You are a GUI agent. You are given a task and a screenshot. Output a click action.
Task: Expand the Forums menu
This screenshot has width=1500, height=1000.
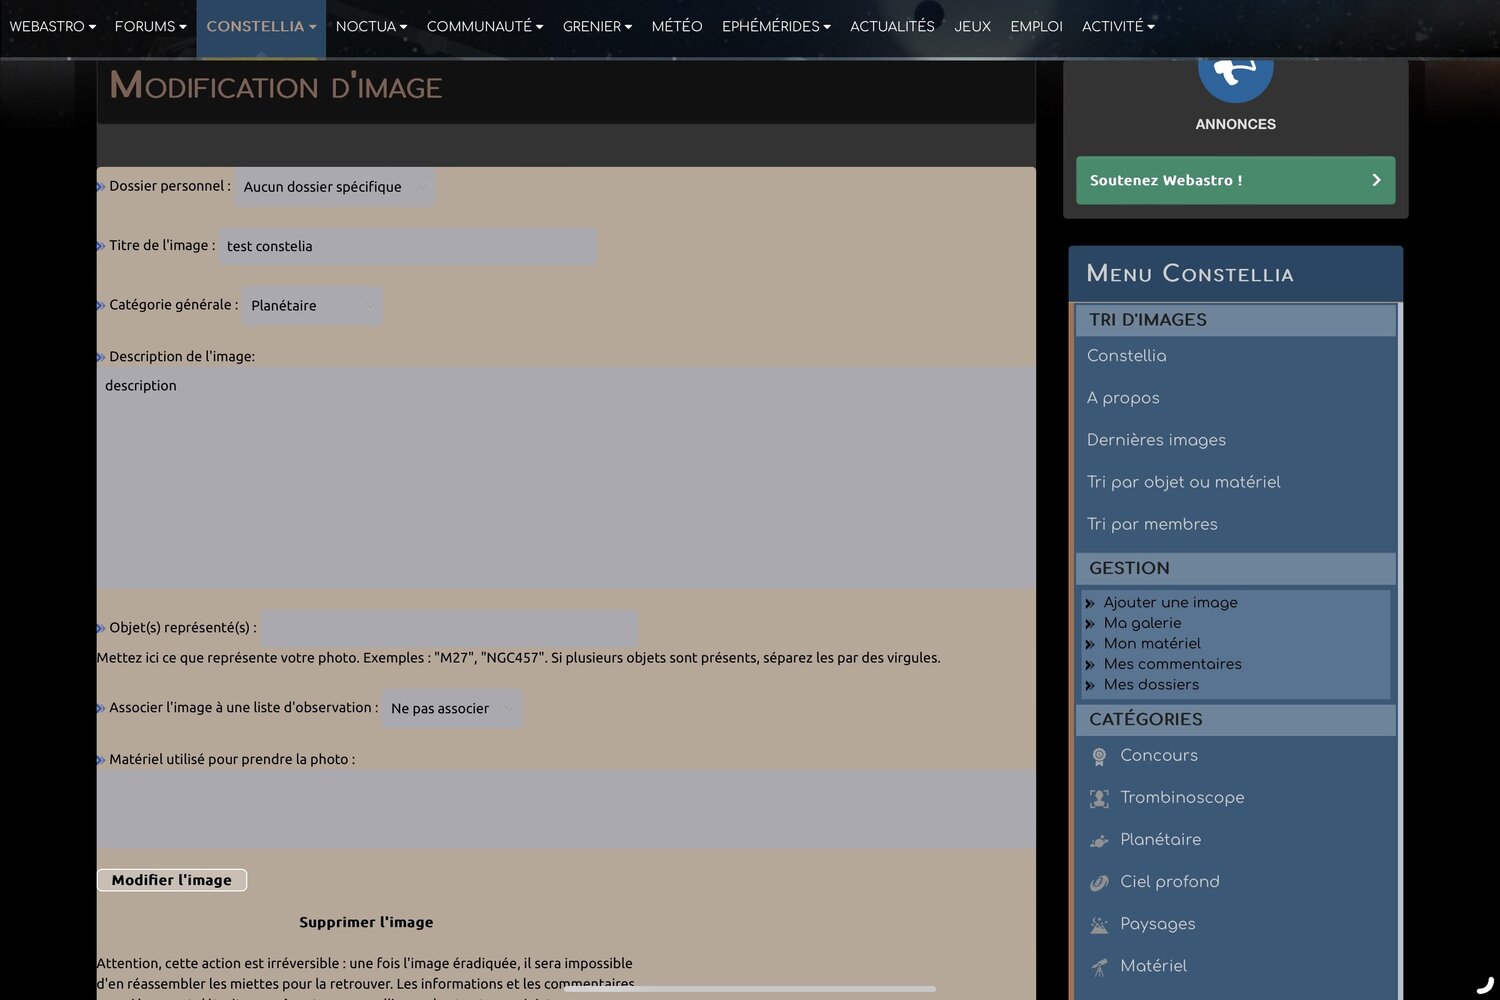150,27
